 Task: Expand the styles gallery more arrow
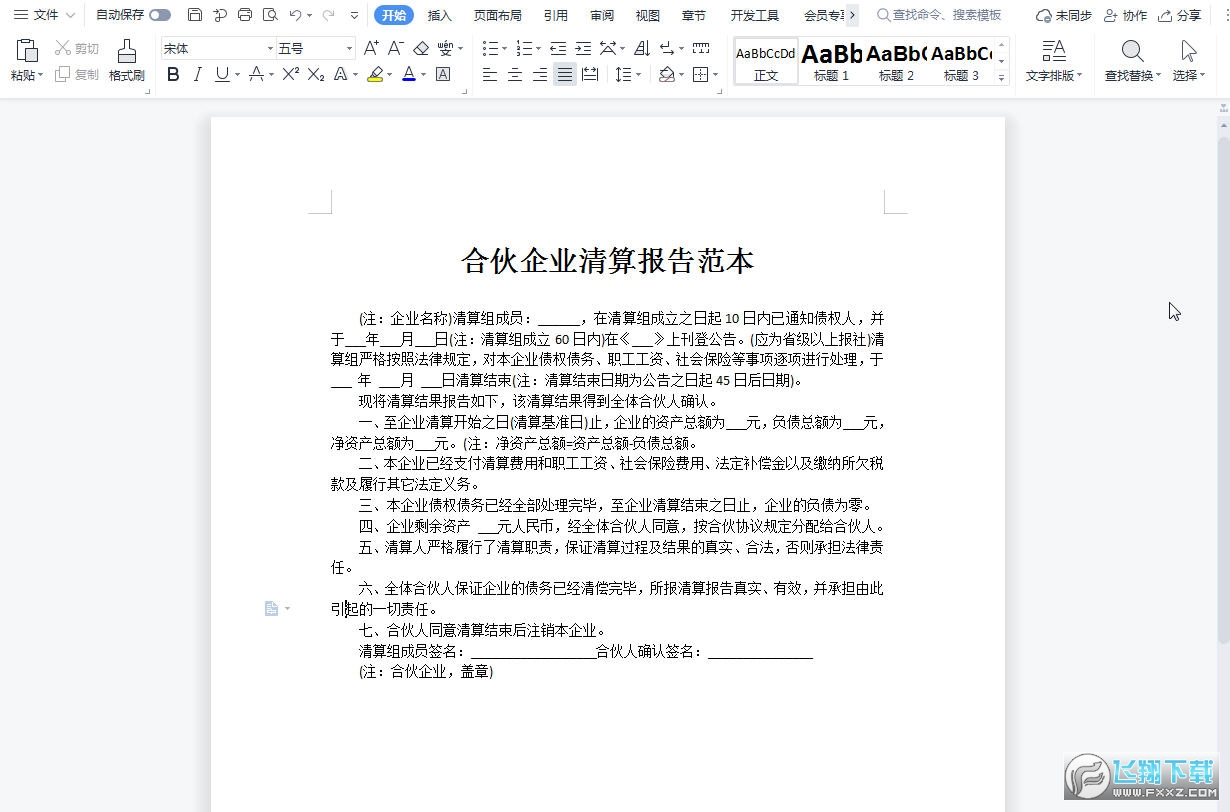[x=1002, y=77]
